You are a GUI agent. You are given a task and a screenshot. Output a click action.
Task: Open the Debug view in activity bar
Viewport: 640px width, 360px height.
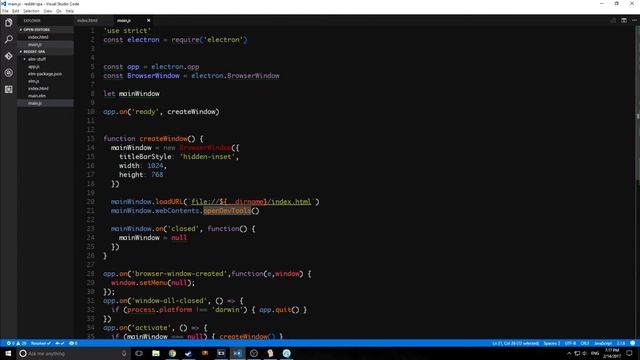tap(9, 73)
